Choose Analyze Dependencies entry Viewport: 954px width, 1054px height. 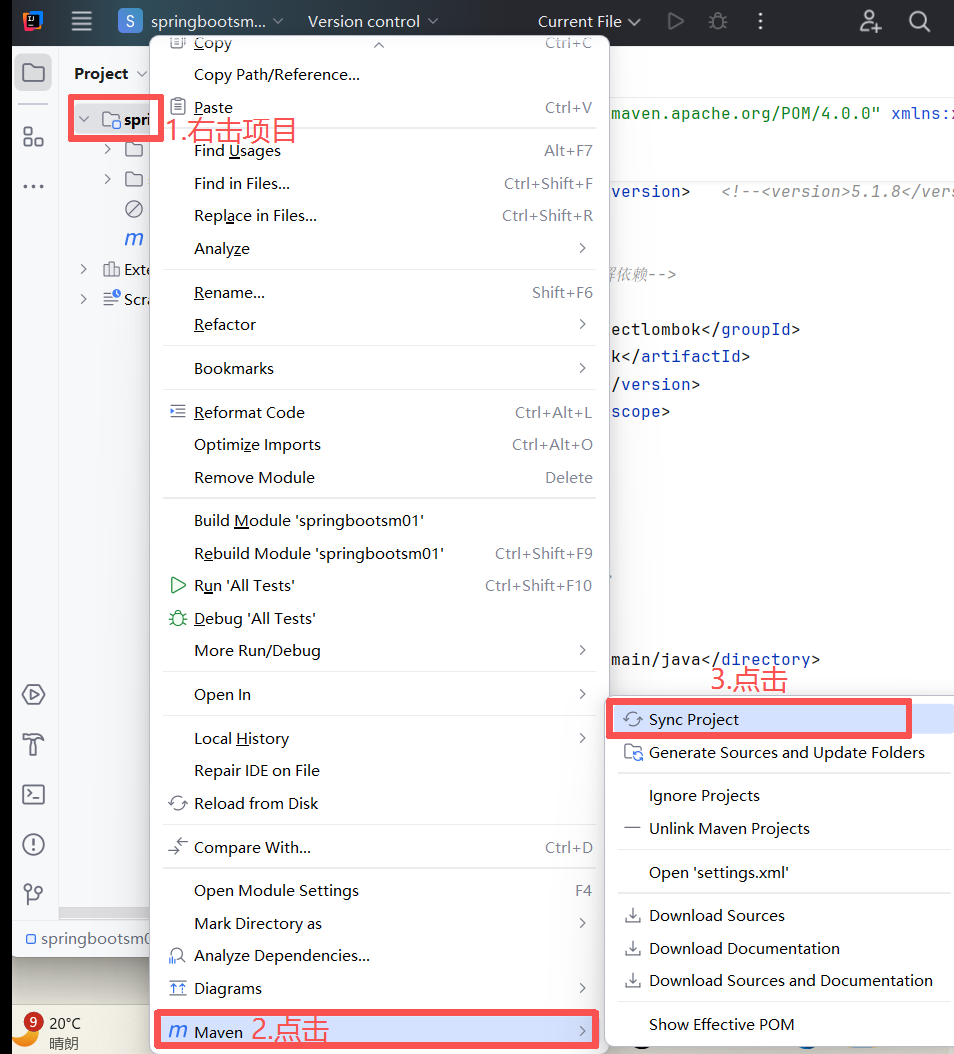[x=379, y=956]
